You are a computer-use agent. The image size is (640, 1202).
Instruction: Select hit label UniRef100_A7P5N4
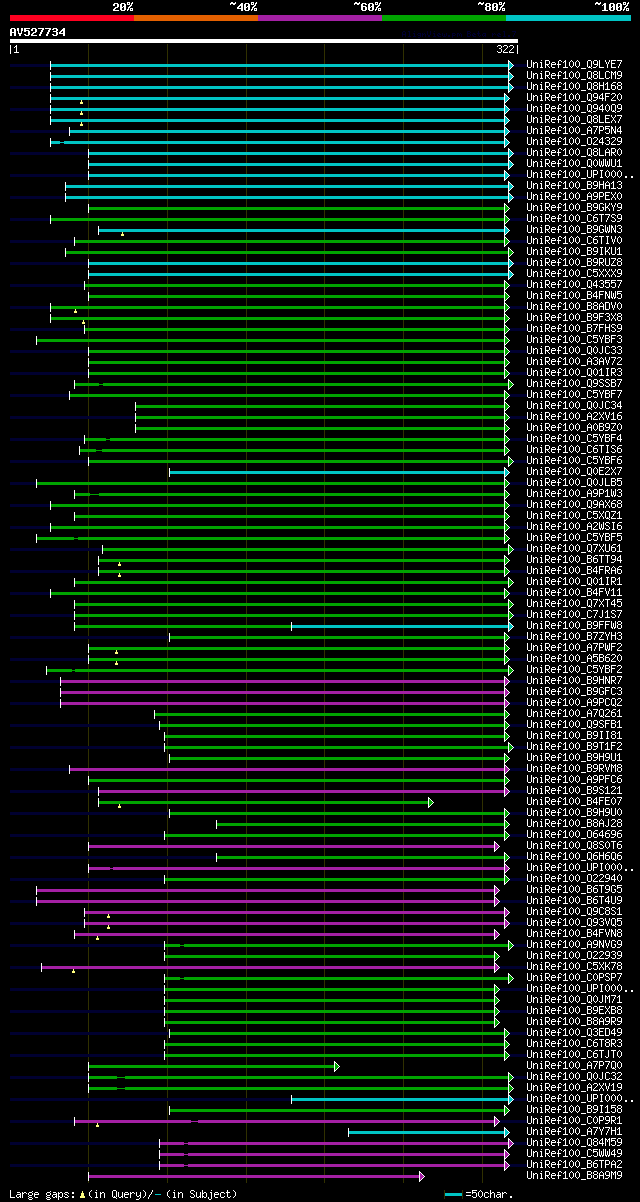[x=574, y=130]
